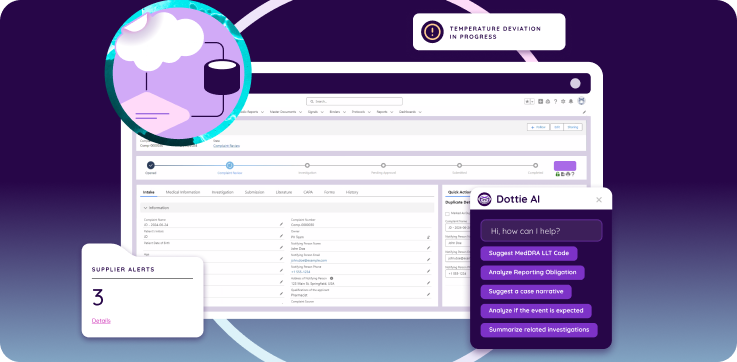Select the Investigation stage on progress path

(307, 165)
